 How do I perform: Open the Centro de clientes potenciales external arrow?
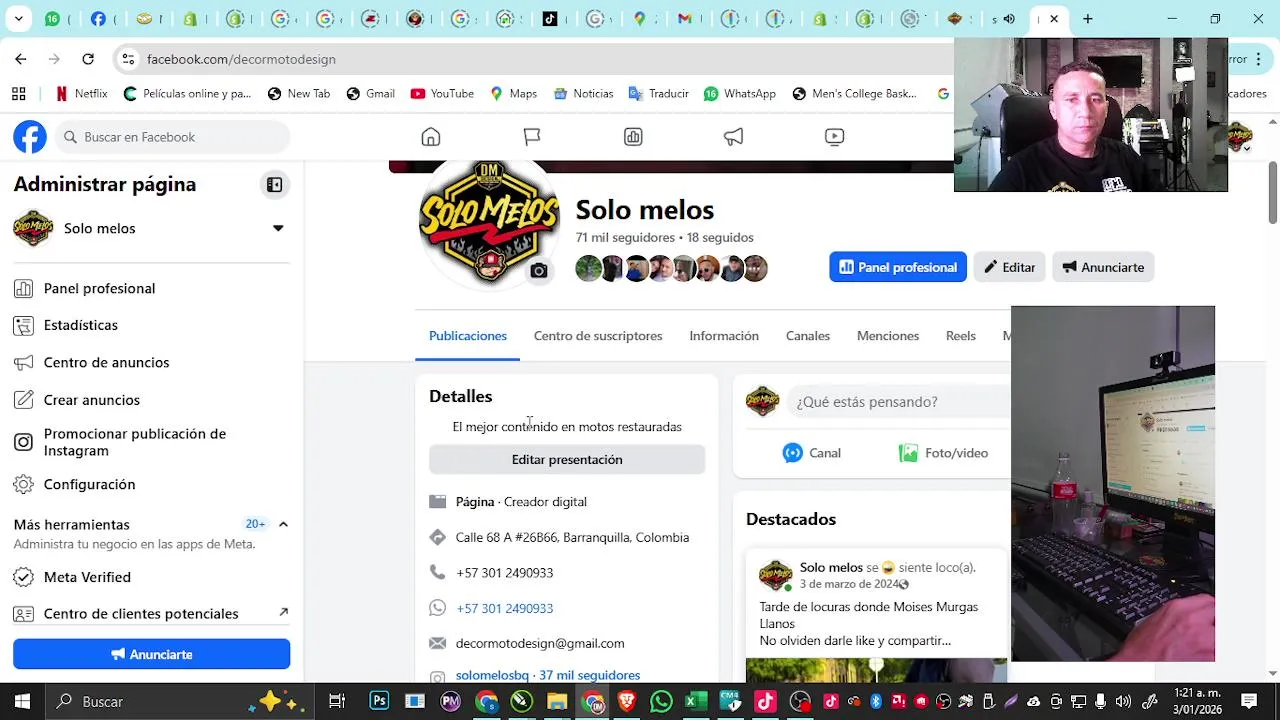[x=283, y=612]
